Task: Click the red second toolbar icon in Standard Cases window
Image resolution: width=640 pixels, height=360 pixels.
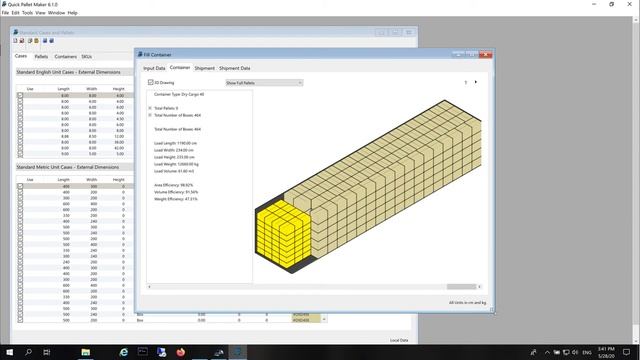Action: [22, 41]
